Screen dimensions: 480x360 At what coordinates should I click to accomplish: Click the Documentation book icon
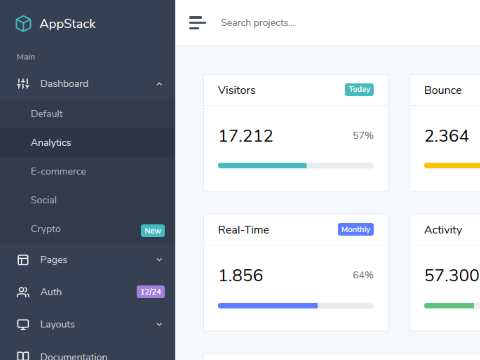(23, 356)
